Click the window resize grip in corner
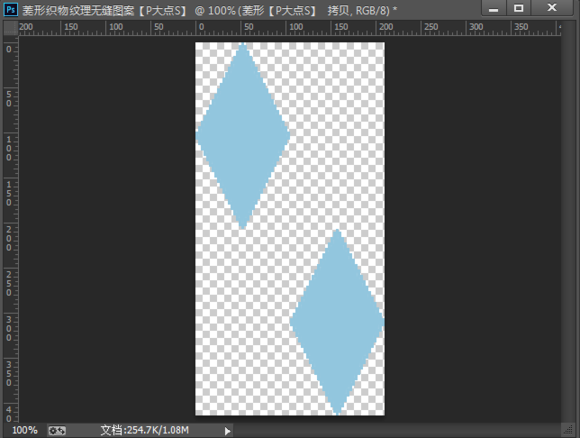580x438 pixels. [x=568, y=430]
